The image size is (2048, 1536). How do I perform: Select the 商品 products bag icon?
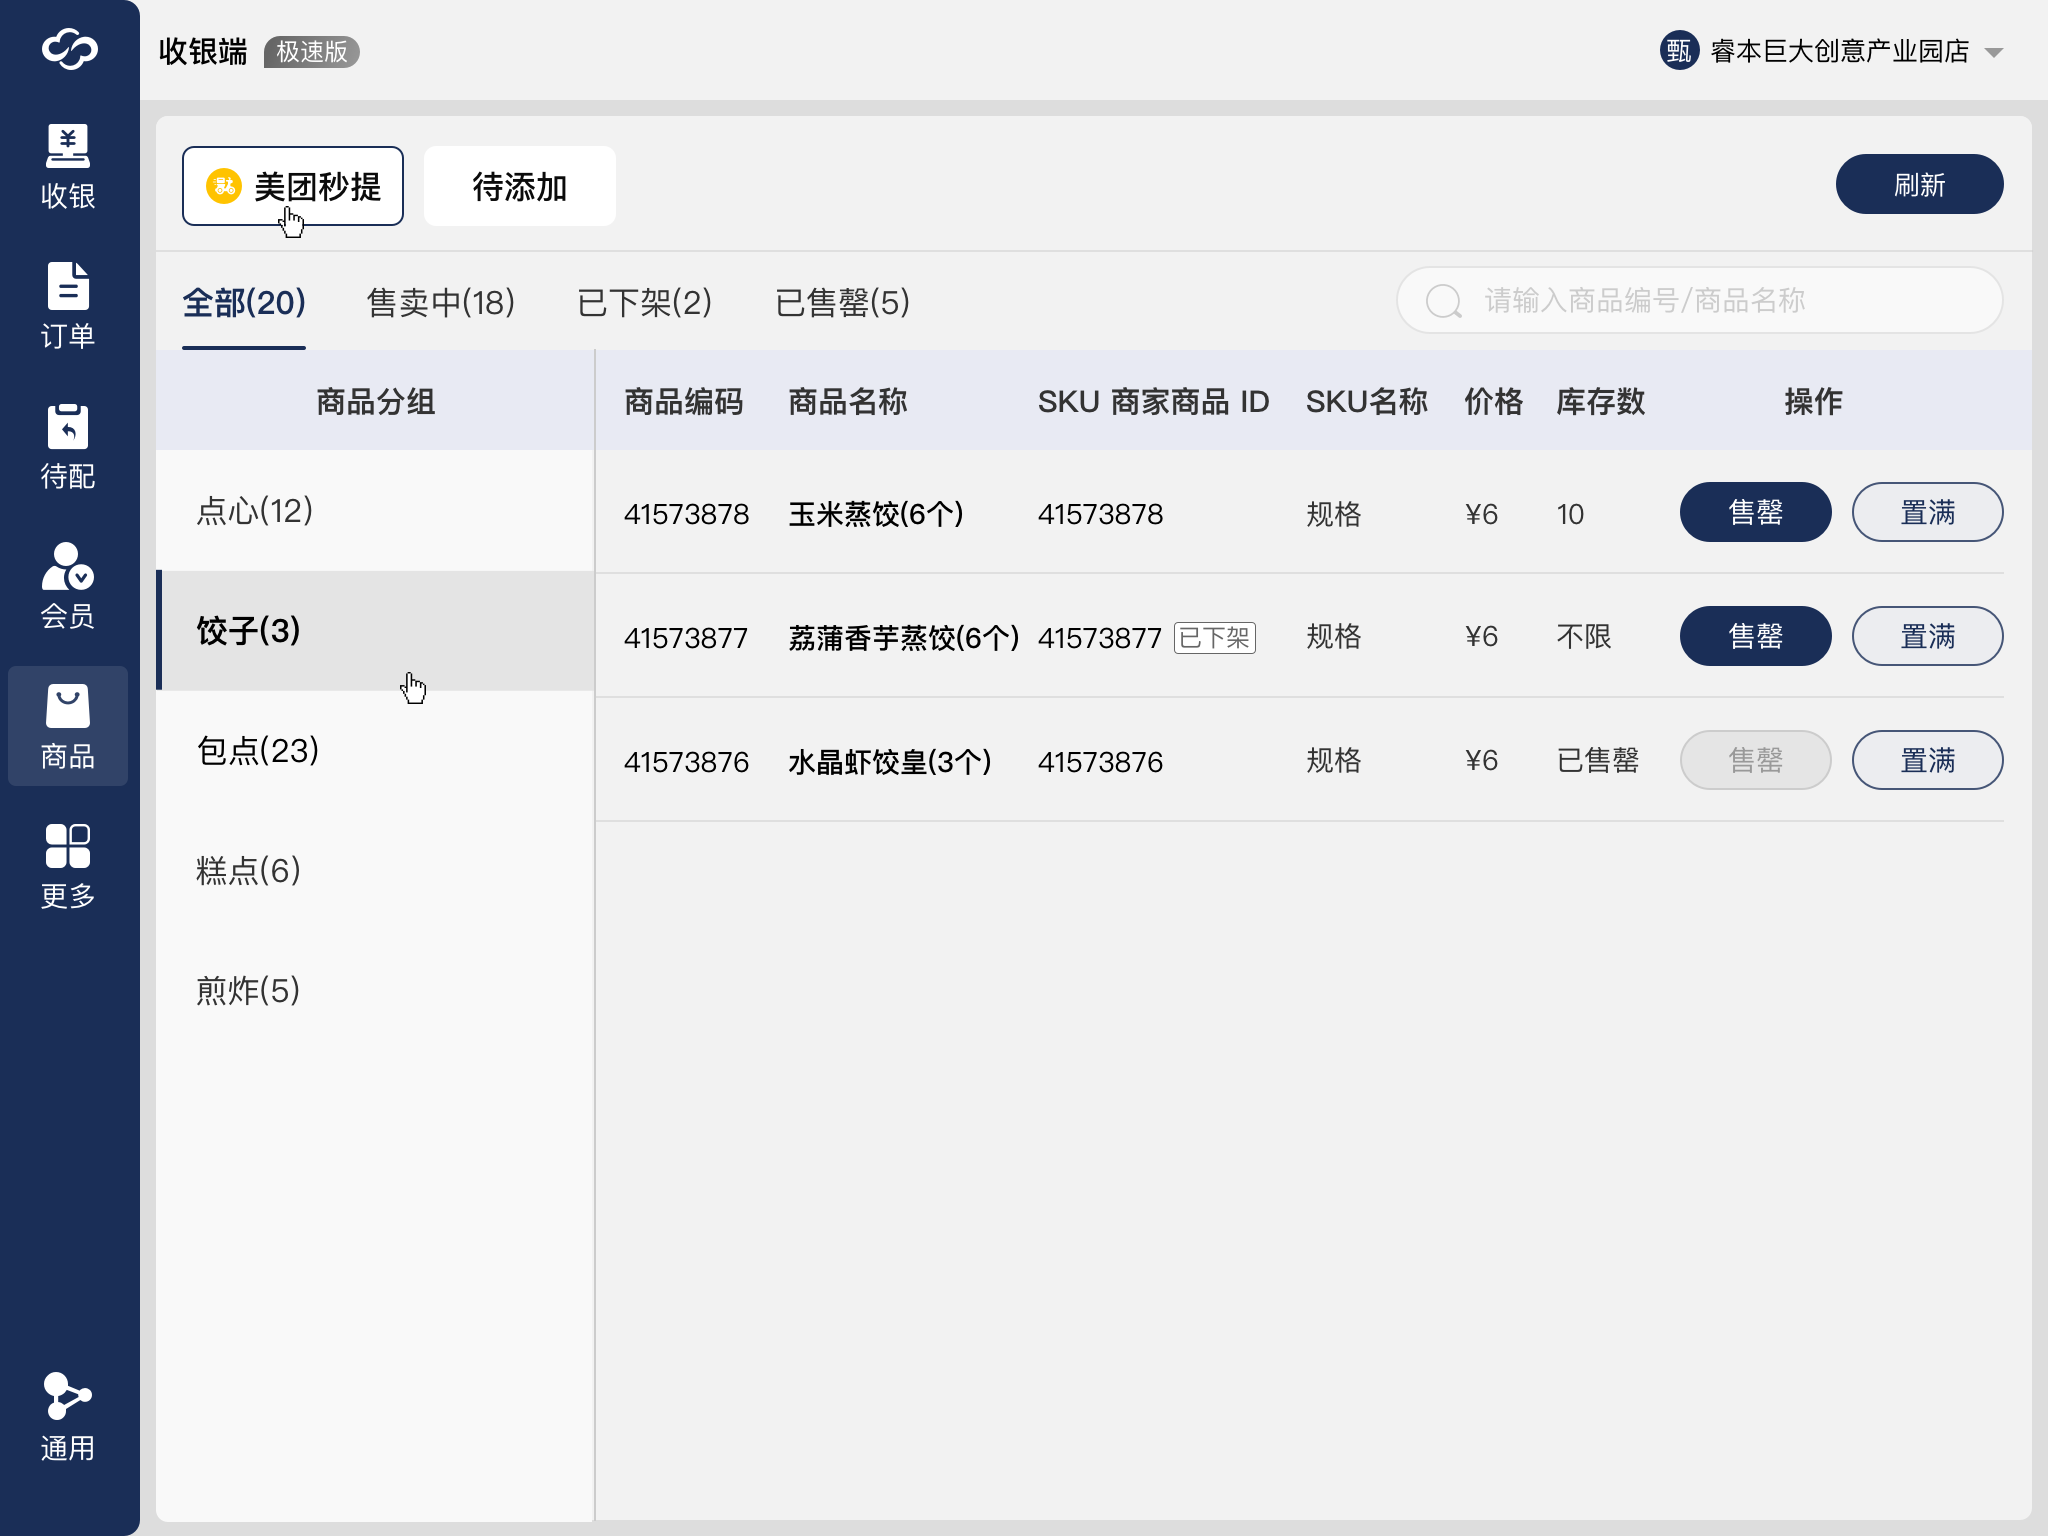[68, 706]
